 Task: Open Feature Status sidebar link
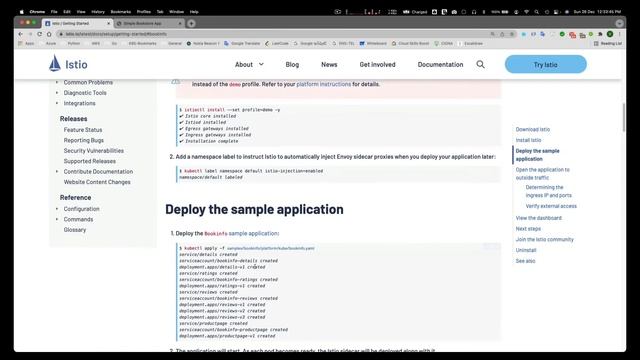(x=83, y=129)
